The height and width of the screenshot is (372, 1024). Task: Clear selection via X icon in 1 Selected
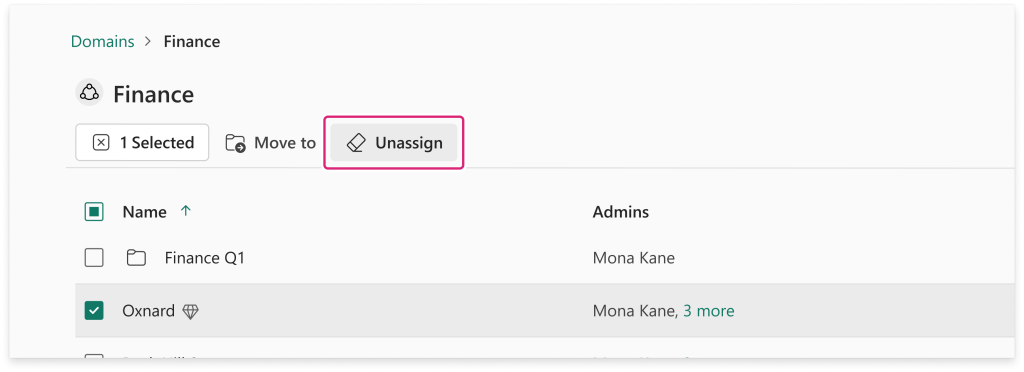point(101,142)
